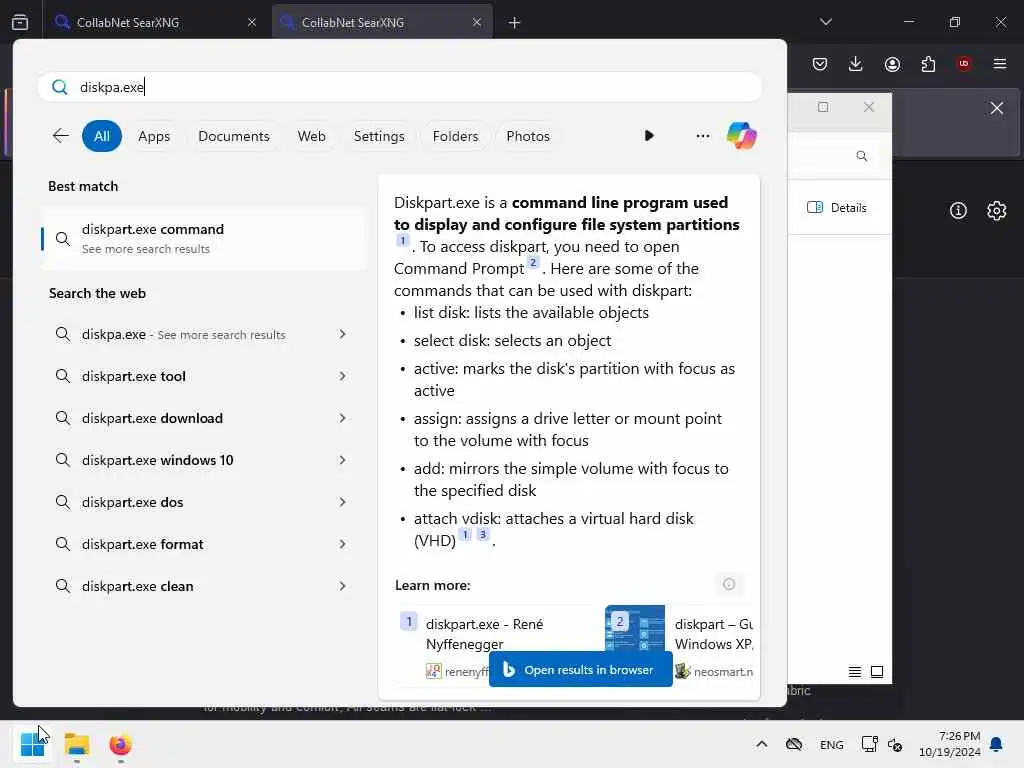The width and height of the screenshot is (1024, 768).
Task: Expand the diskpart.exe dos chevron
Action: click(342, 502)
